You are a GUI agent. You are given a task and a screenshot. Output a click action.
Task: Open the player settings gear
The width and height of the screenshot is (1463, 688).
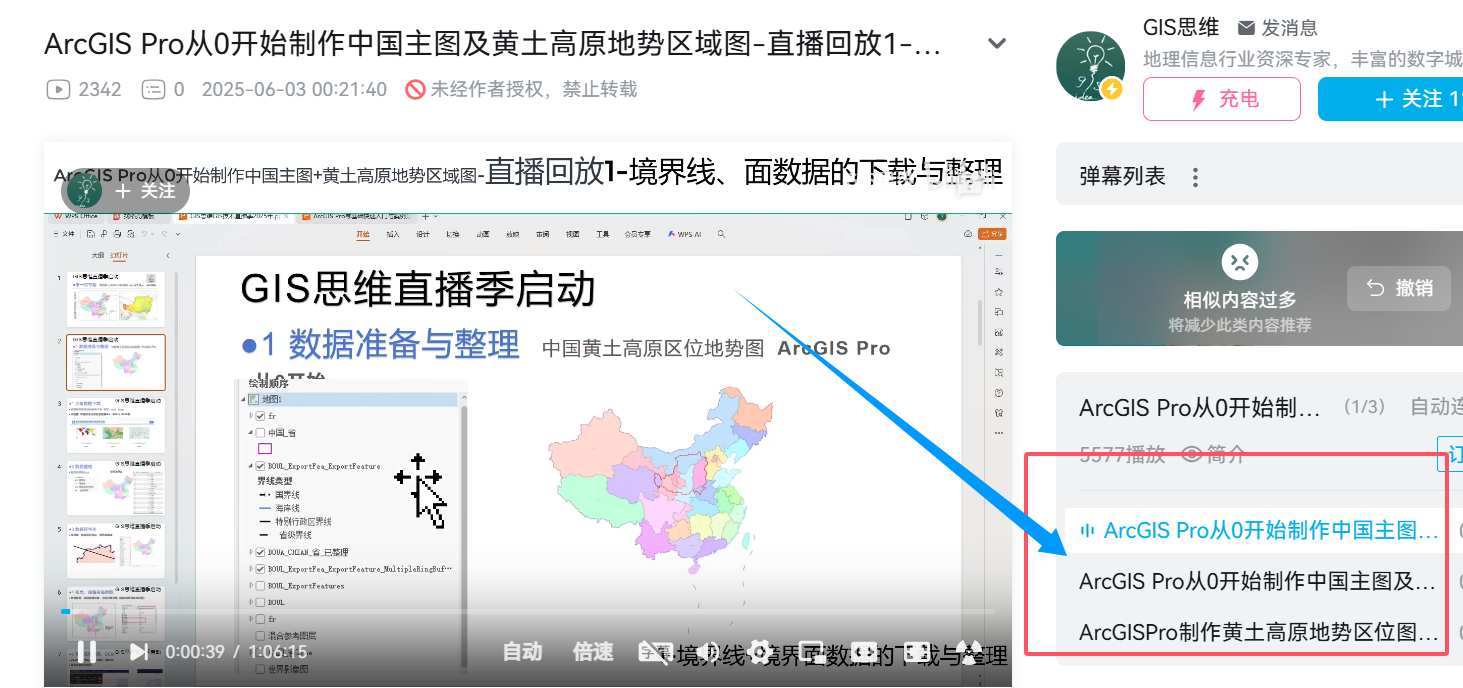[x=761, y=652]
